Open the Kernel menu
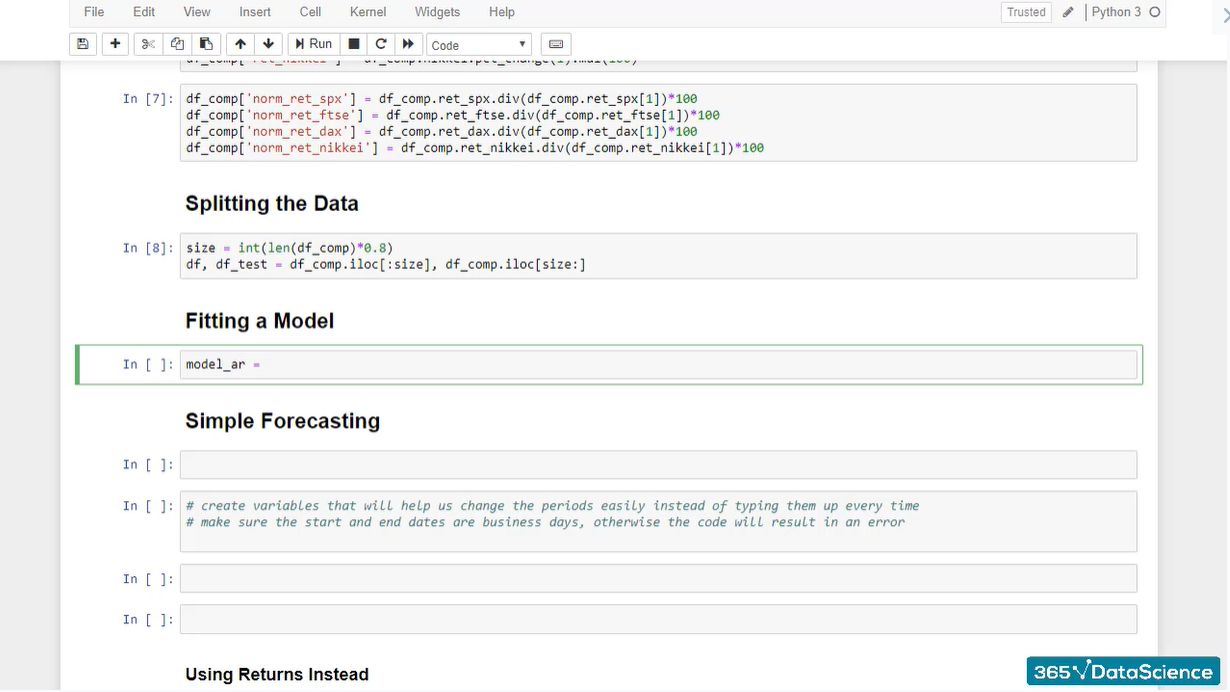This screenshot has width=1230, height=692. pos(368,12)
